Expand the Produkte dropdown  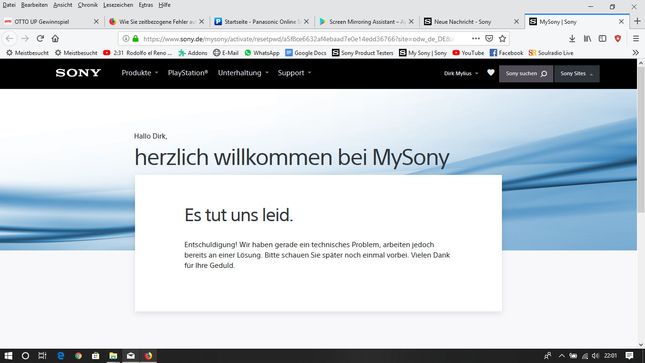tap(140, 73)
